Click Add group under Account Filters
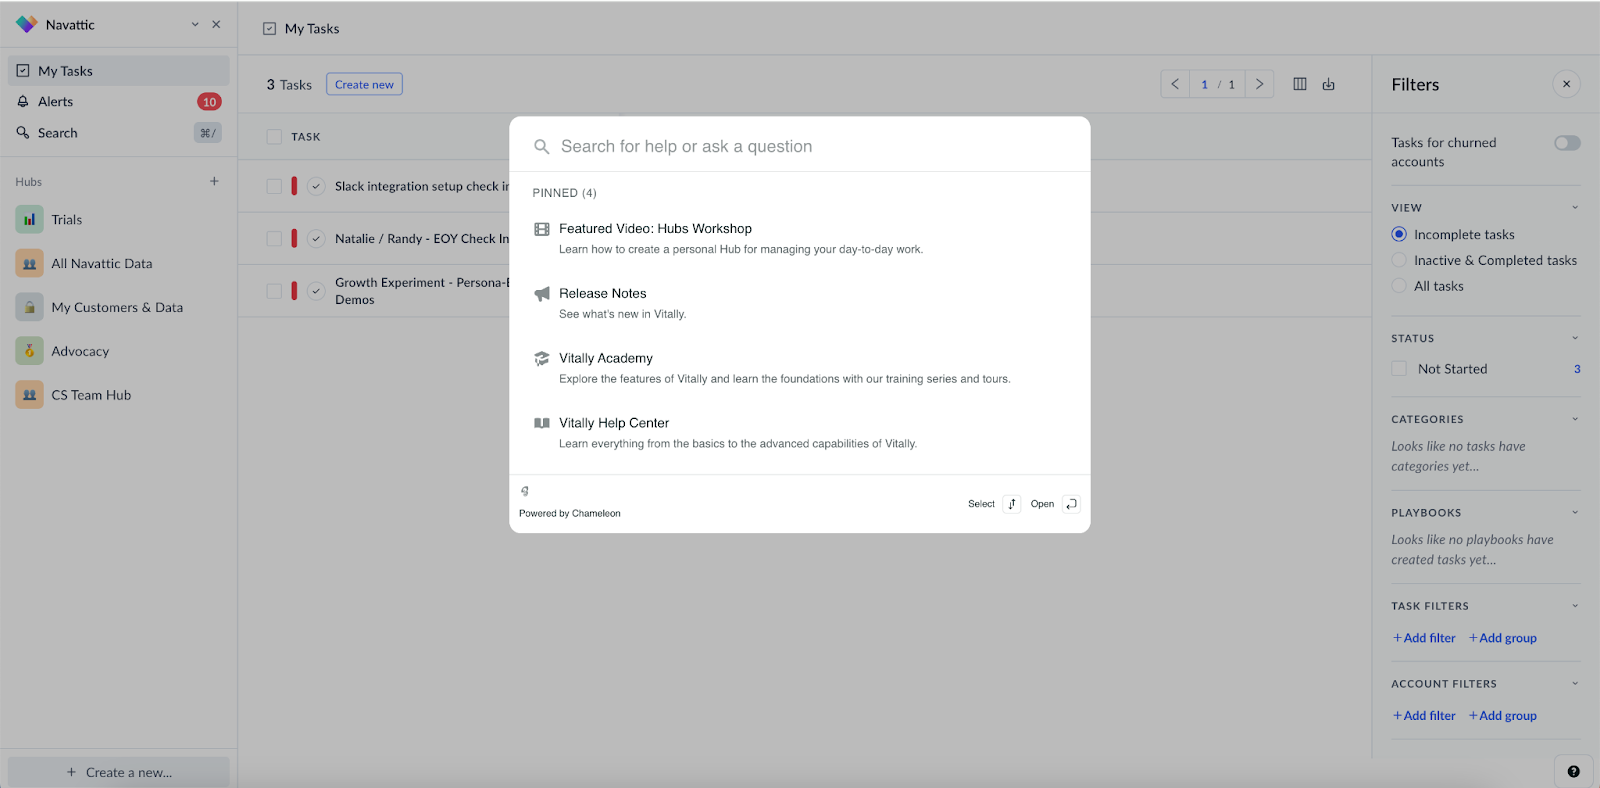Image resolution: width=1600 pixels, height=788 pixels. [x=1503, y=716]
